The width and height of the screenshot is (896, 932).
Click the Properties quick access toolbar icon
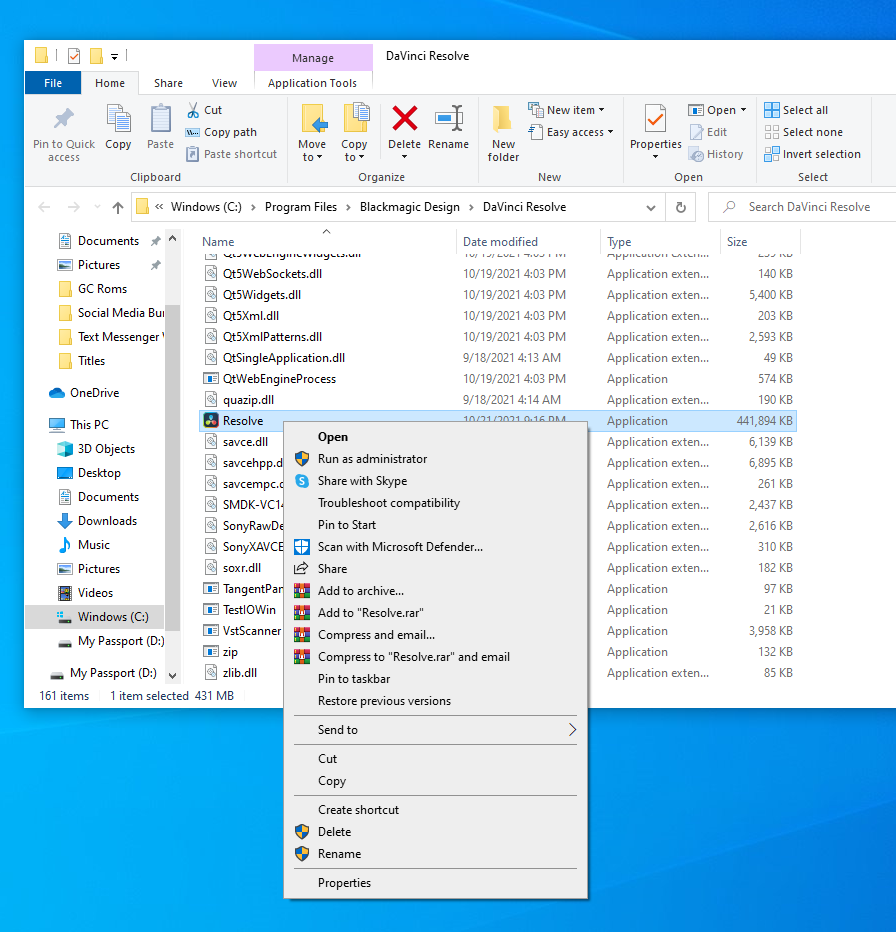point(74,56)
